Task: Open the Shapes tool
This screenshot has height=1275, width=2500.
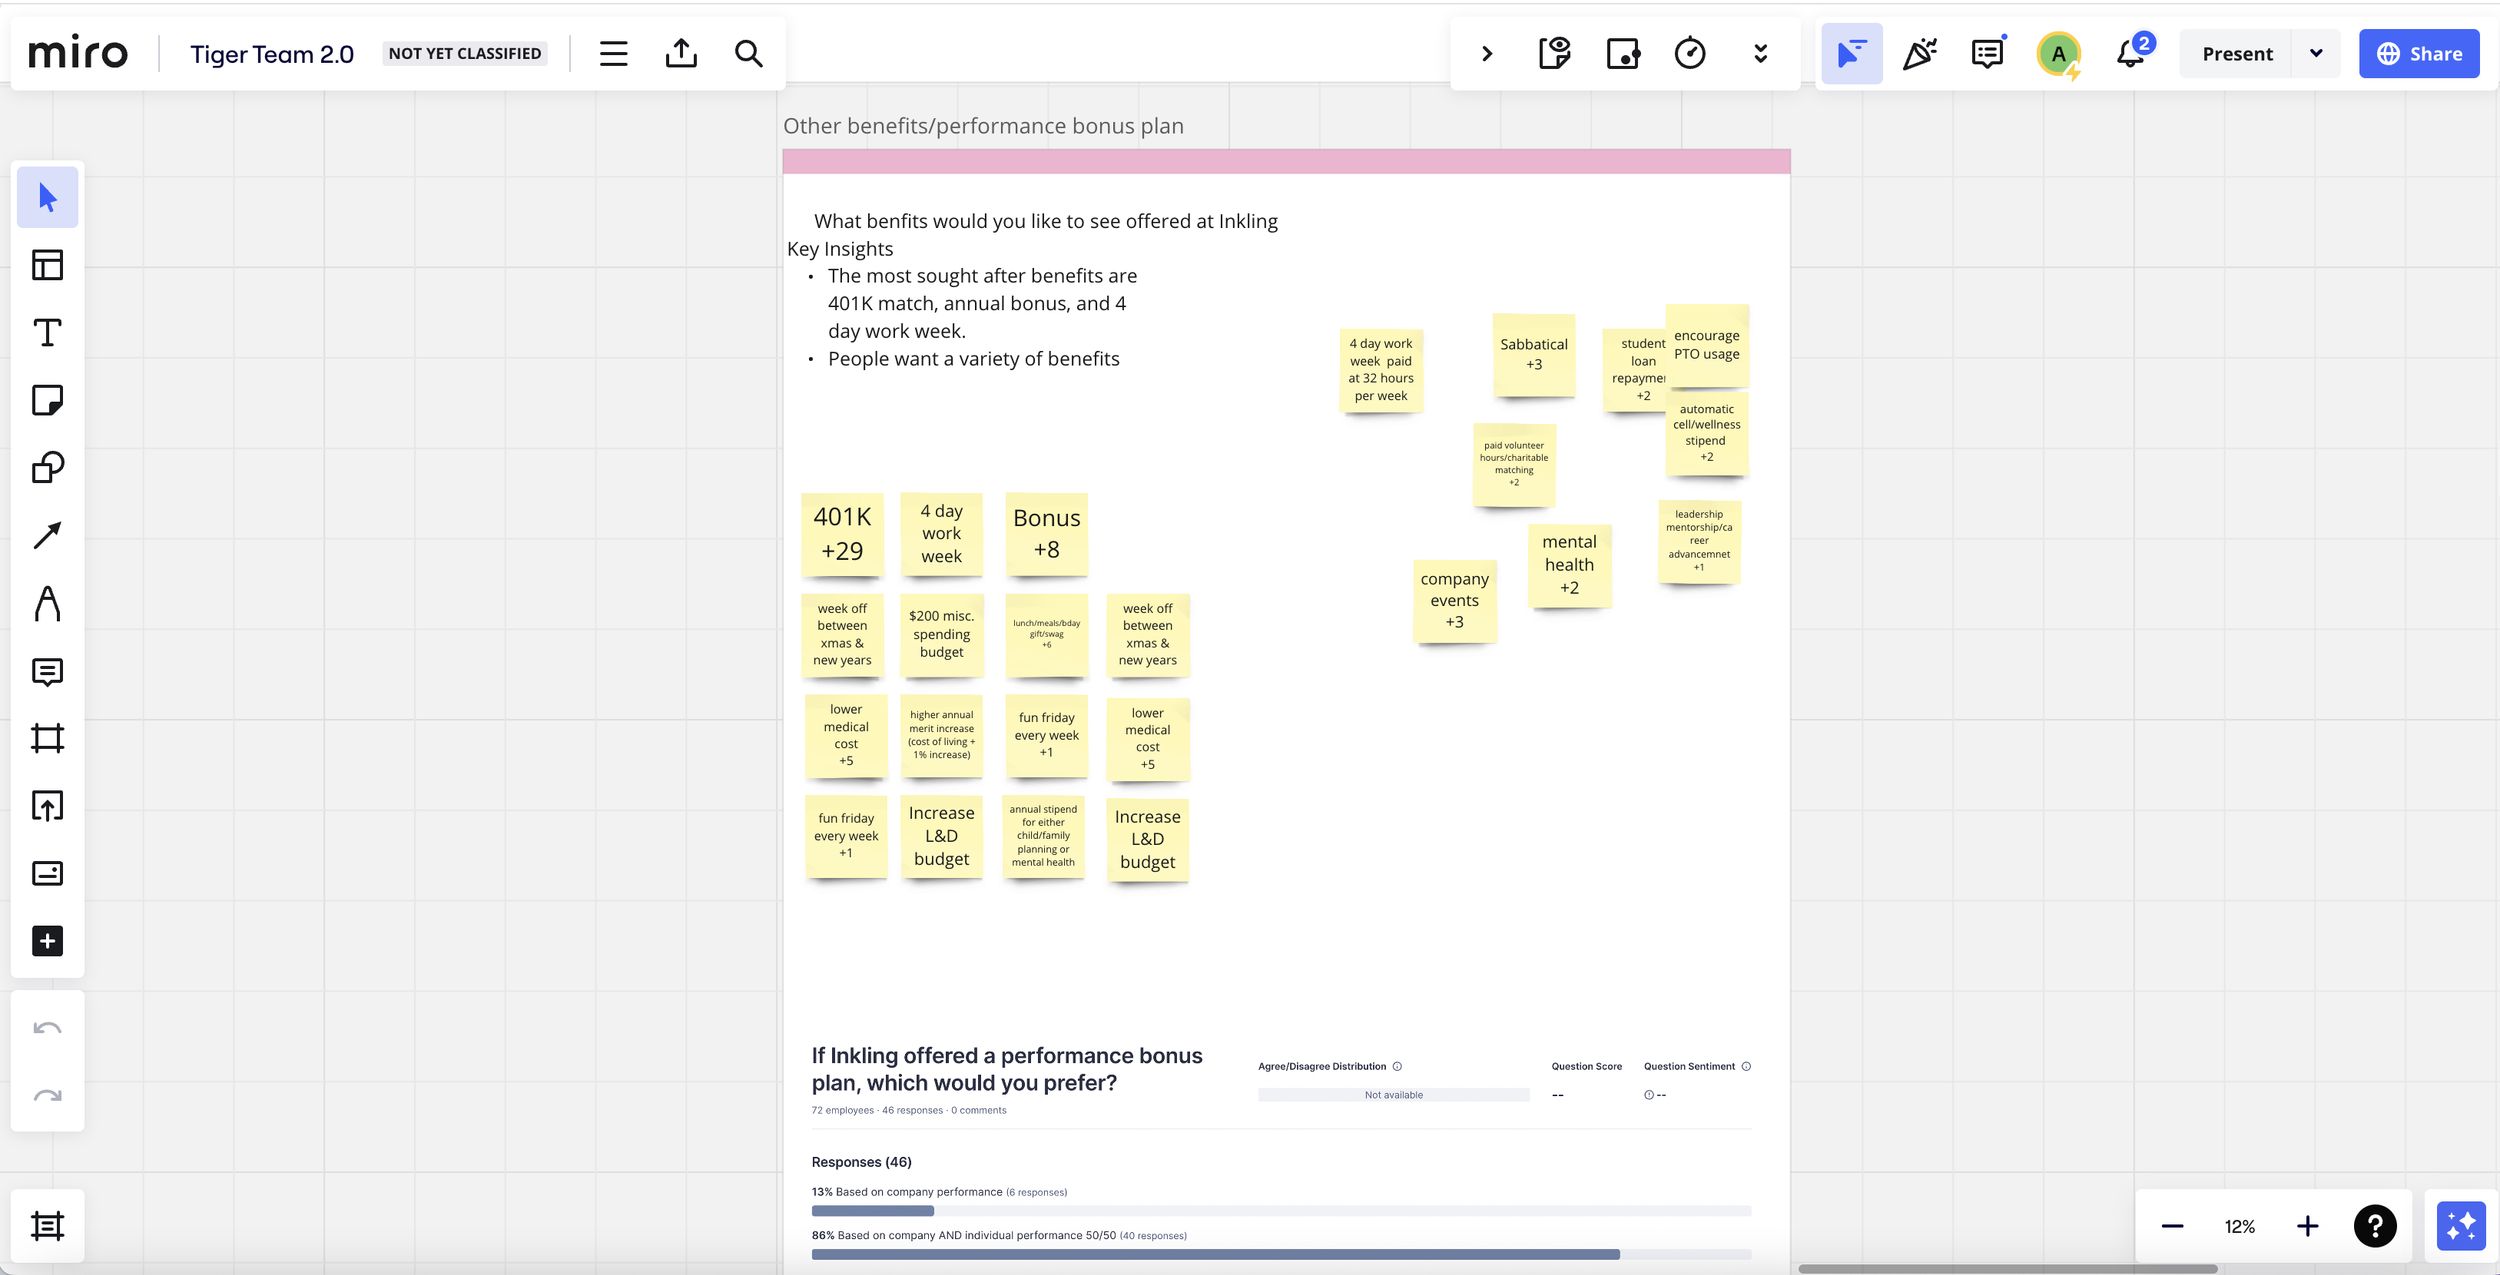Action: [47, 468]
